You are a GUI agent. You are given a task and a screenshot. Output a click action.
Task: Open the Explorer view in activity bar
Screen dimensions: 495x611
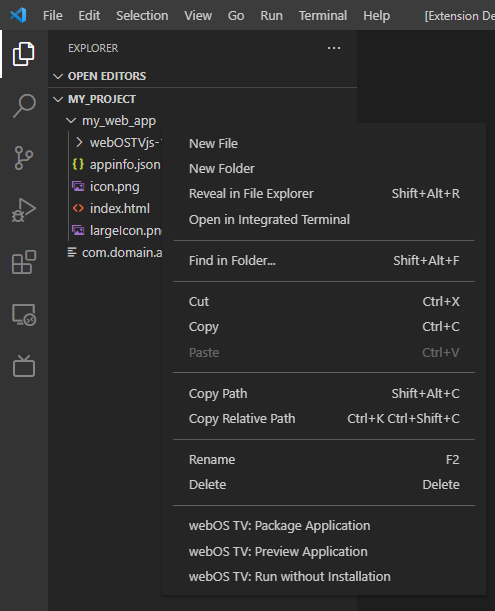tap(24, 54)
